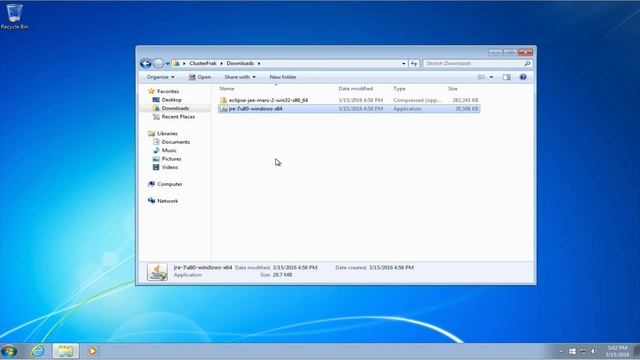
Task: Open the Videos library
Action: pos(165,167)
